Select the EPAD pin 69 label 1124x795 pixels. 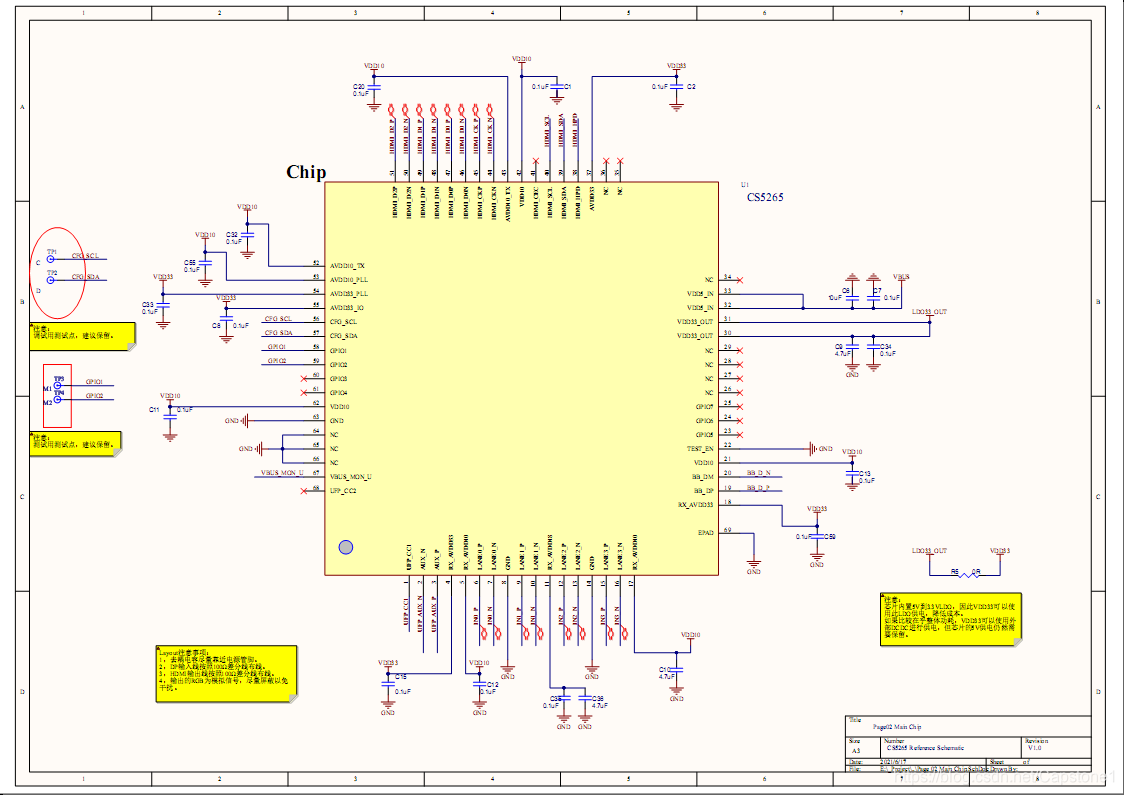coord(705,533)
